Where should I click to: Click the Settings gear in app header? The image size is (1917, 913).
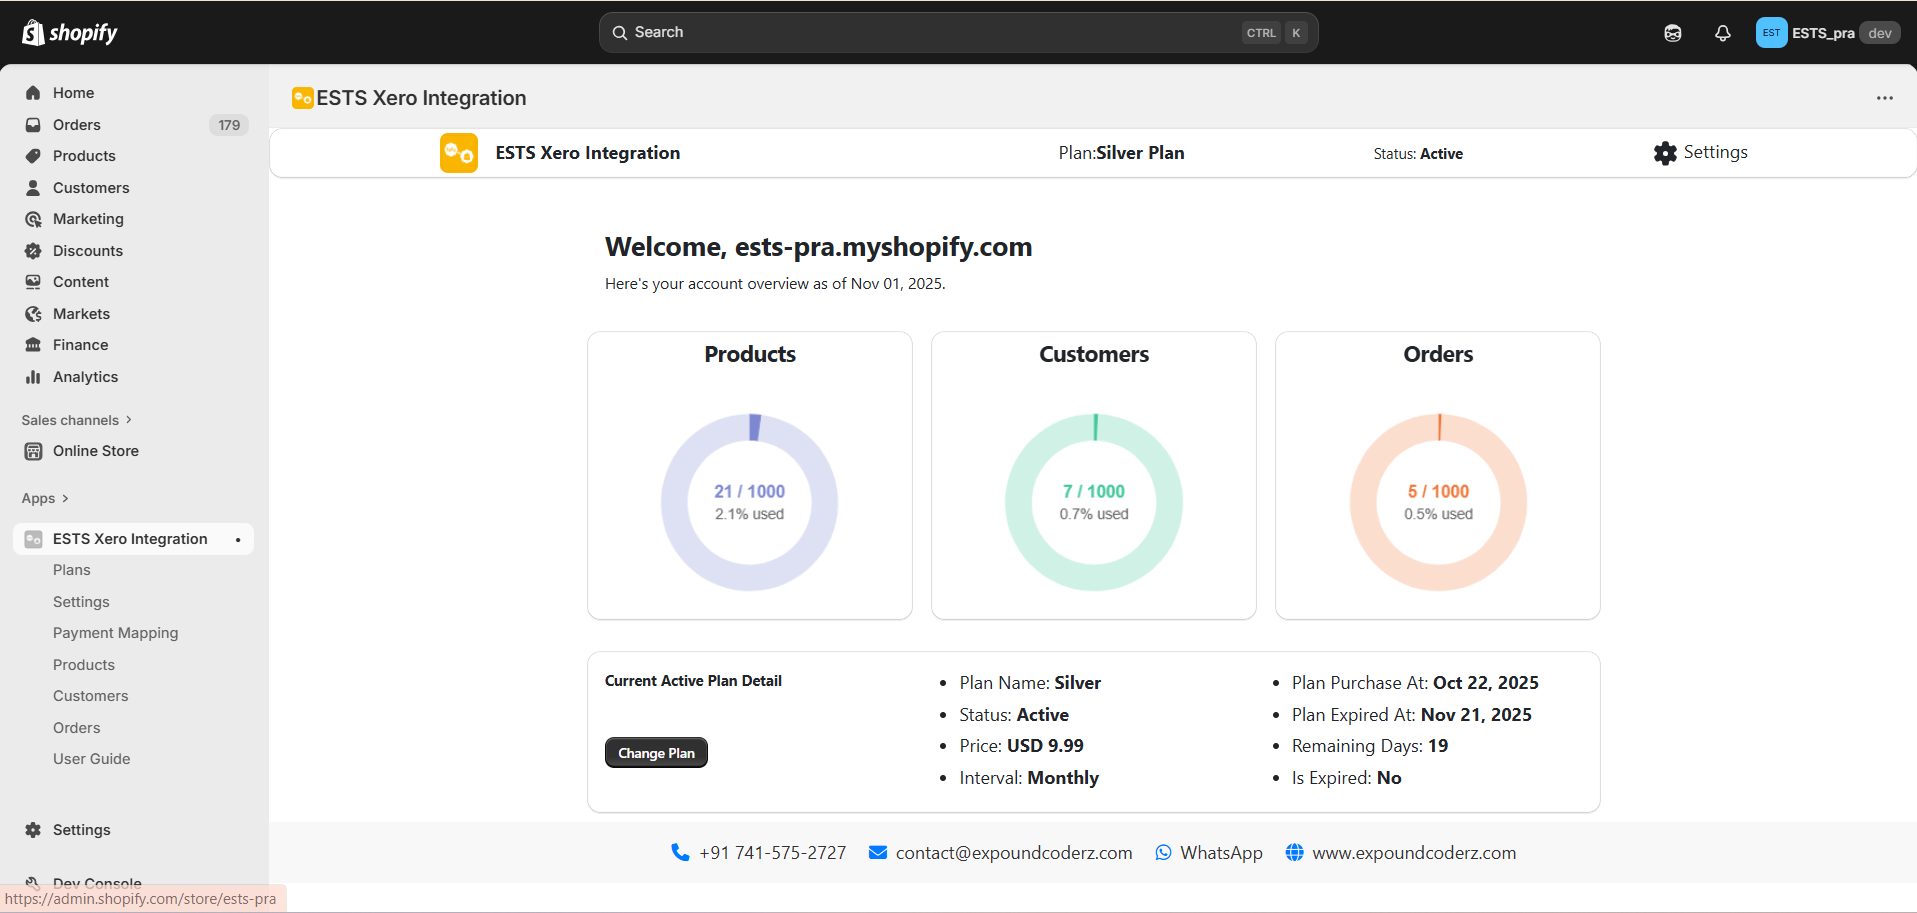(x=1664, y=153)
